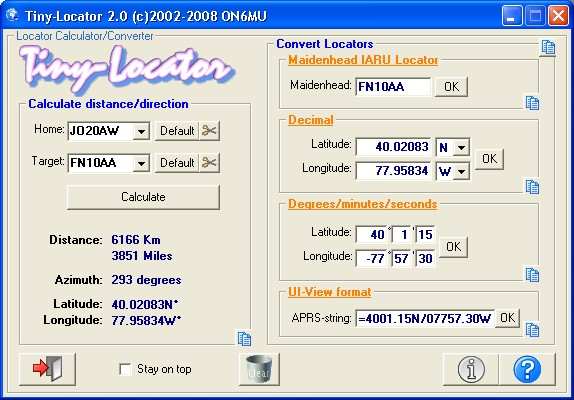Click the Maidenhead FN10AA input field
The image size is (574, 400).
(393, 87)
